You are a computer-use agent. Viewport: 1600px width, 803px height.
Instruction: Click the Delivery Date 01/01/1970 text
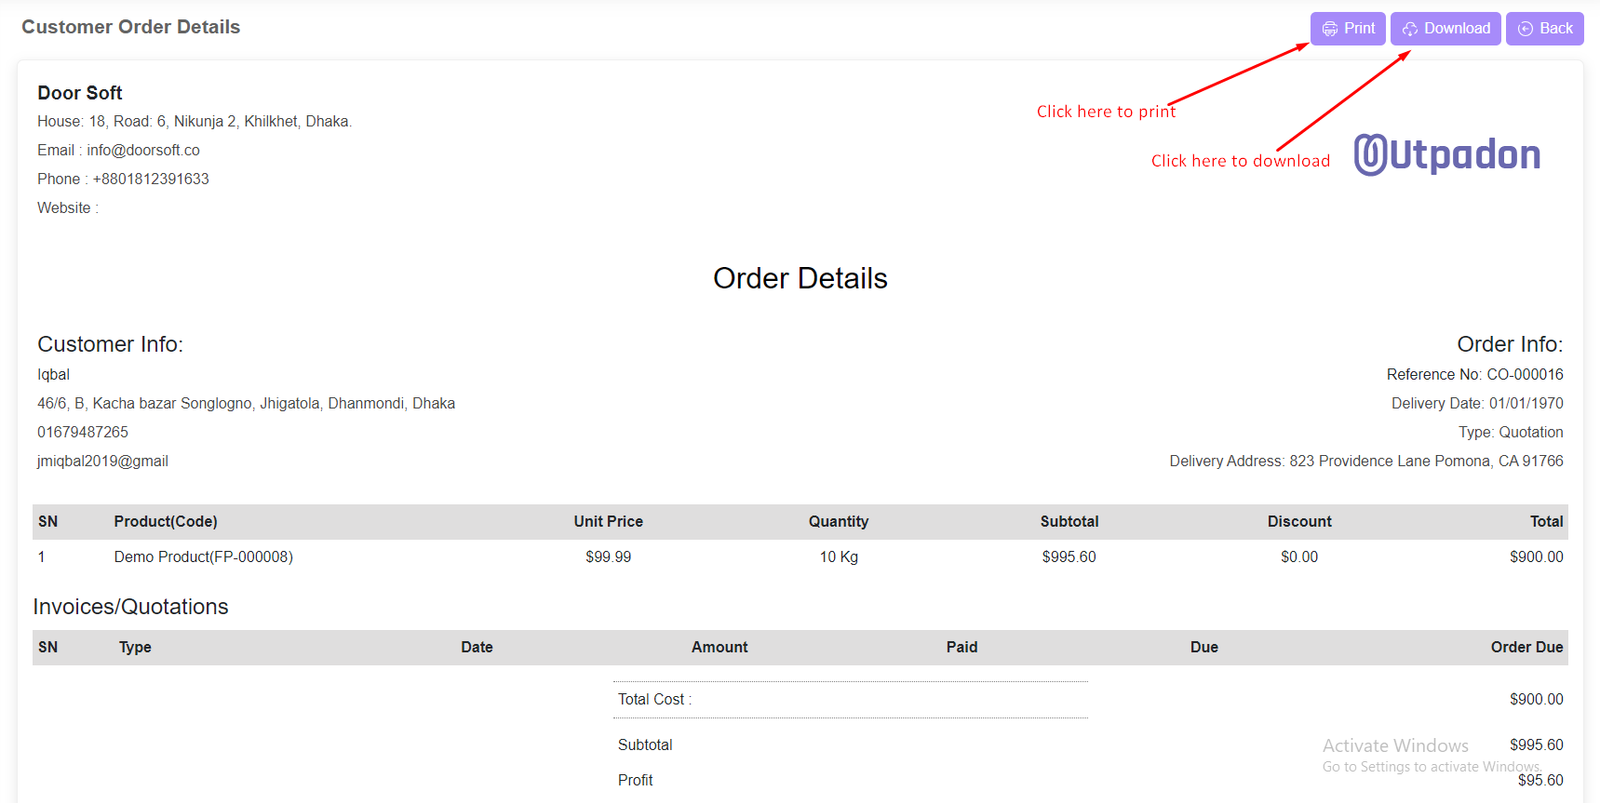click(1477, 403)
